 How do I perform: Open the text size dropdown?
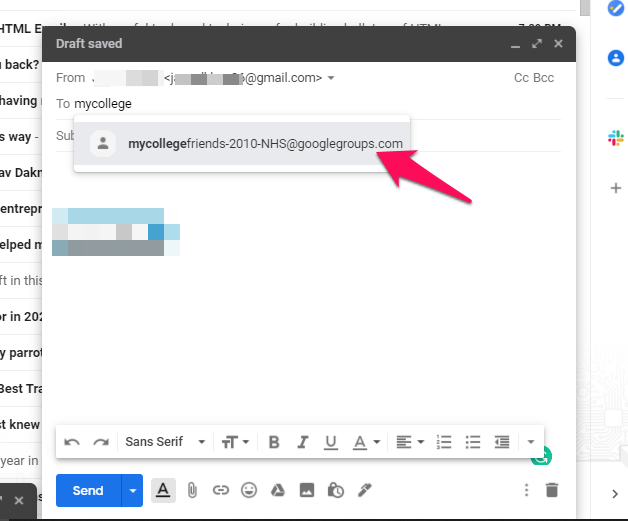[236, 442]
